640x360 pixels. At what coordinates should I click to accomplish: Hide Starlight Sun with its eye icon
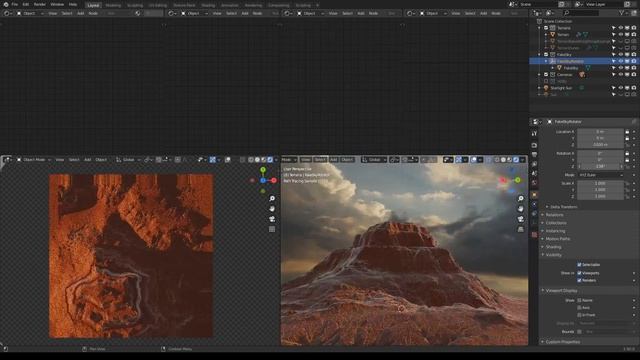pyautogui.click(x=620, y=88)
